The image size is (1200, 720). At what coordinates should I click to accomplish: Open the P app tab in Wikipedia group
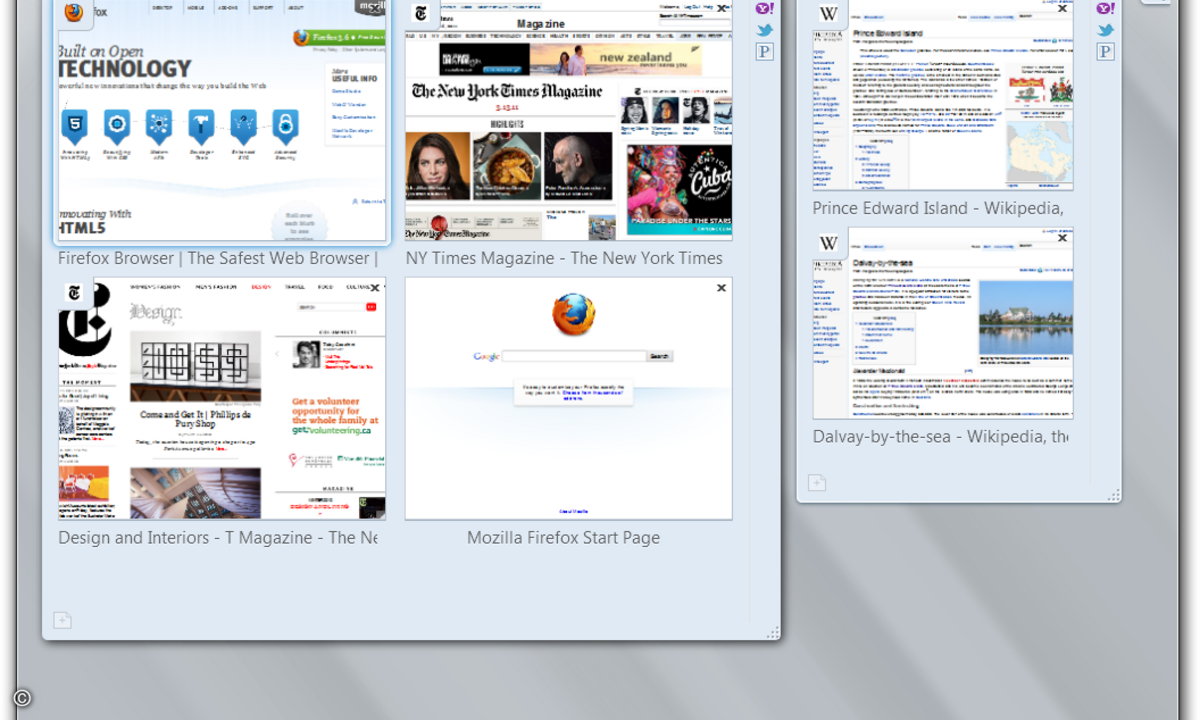pos(1105,51)
